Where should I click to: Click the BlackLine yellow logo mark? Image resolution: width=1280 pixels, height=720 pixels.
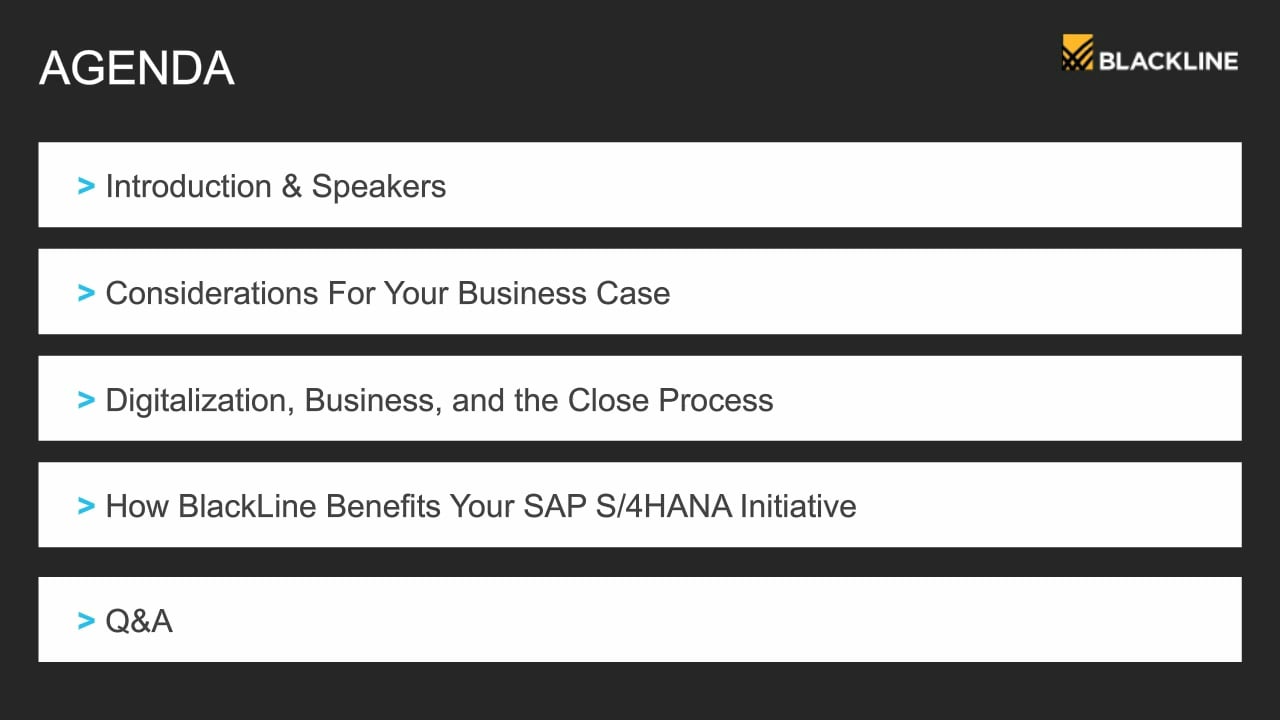[1077, 53]
